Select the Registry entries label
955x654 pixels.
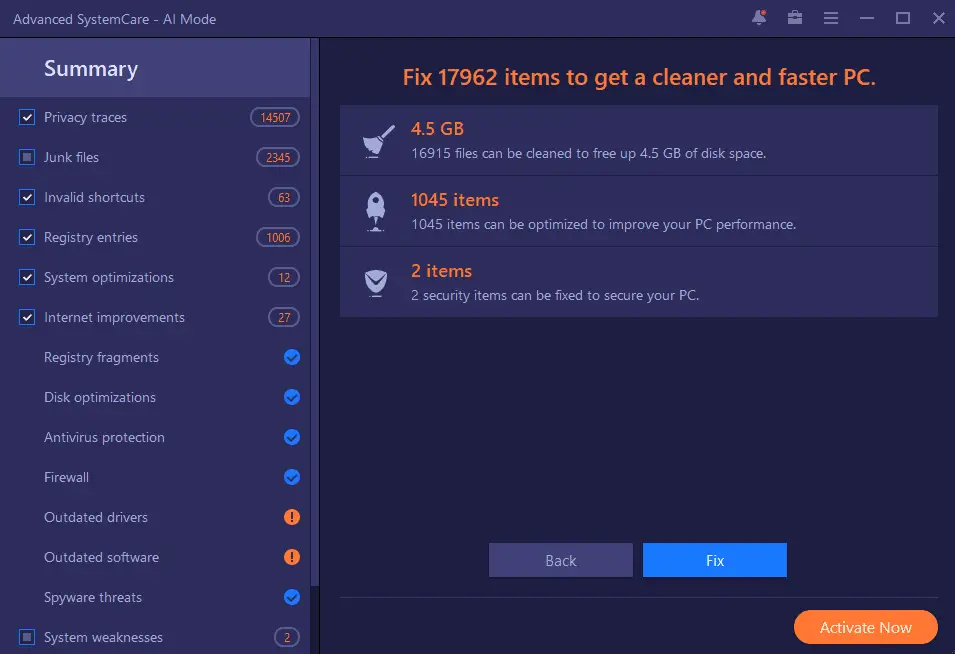tap(91, 237)
